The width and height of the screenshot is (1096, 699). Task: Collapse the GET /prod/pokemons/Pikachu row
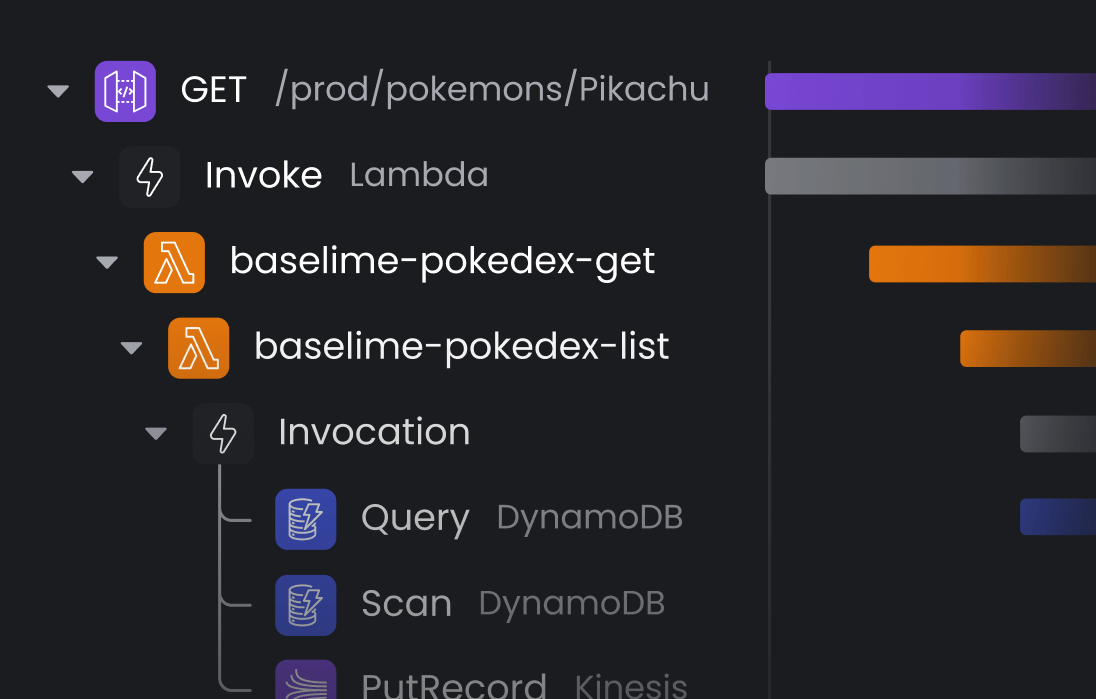pyautogui.click(x=58, y=92)
